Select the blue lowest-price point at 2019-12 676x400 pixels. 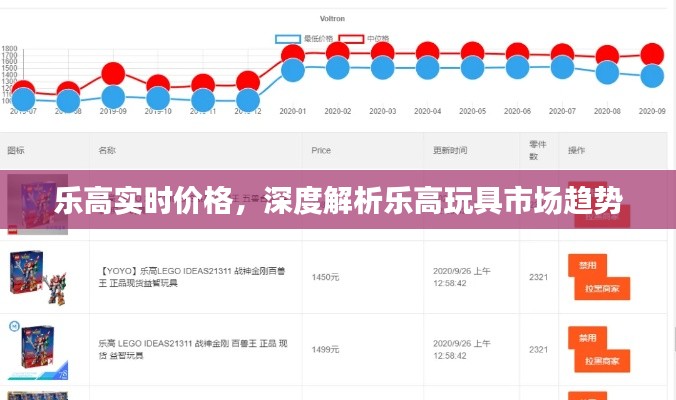point(248,100)
